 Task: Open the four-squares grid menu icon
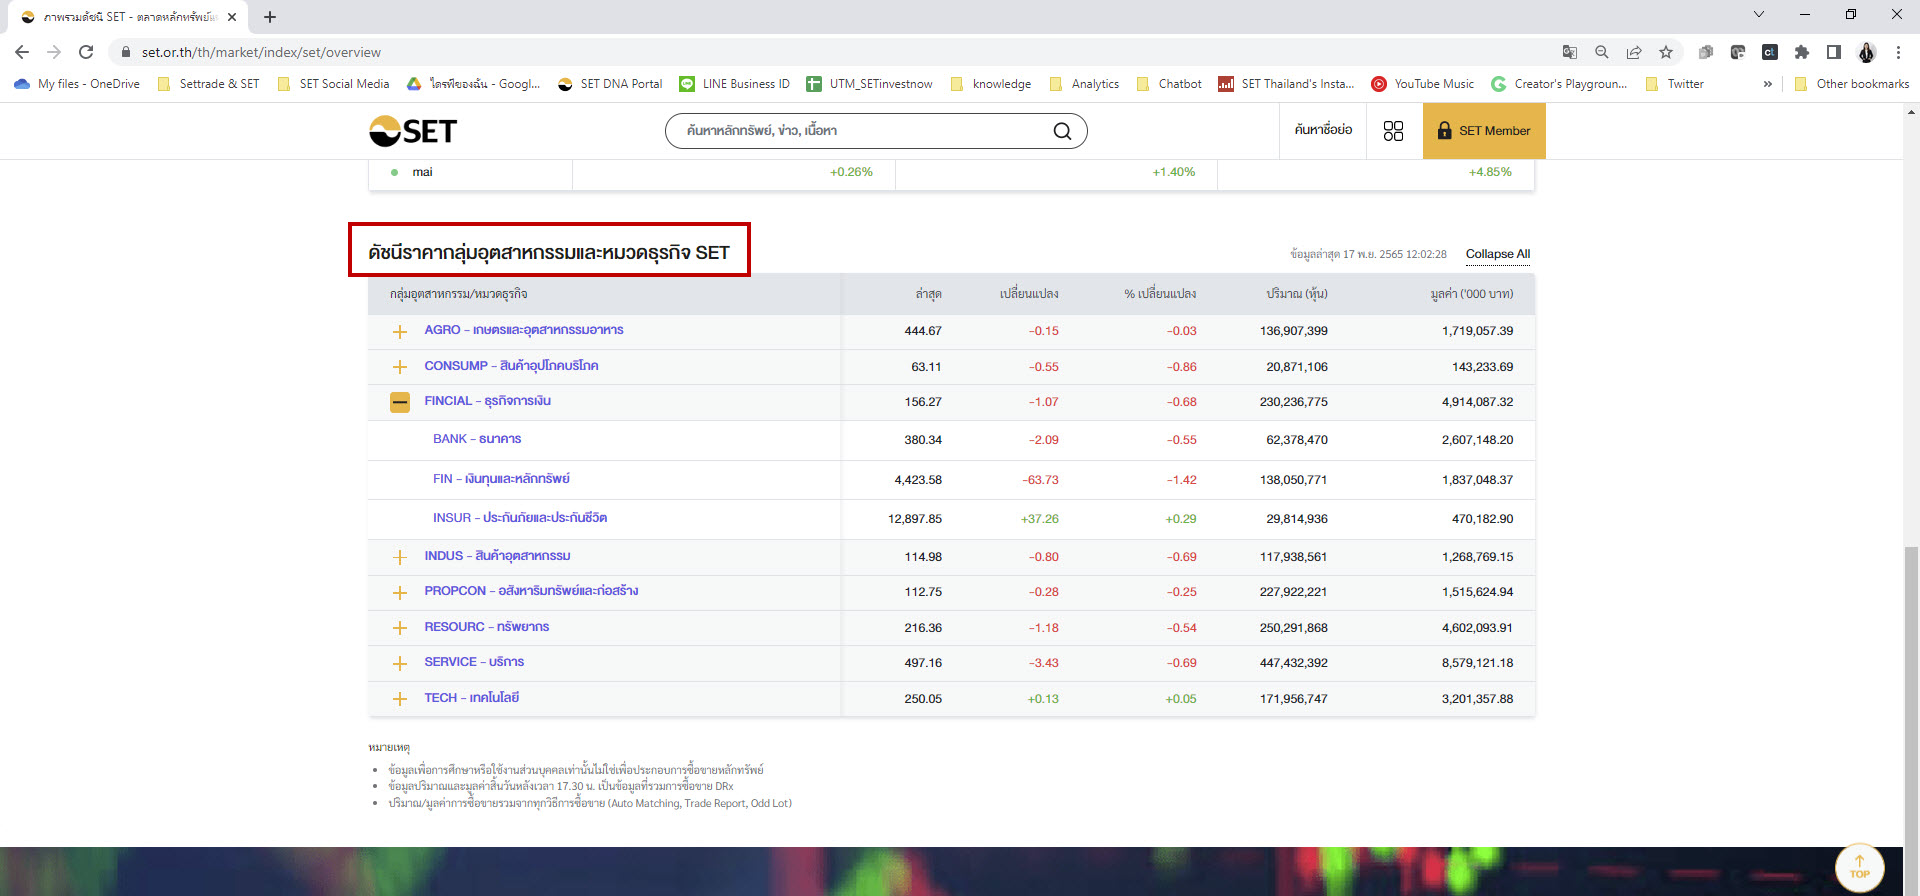1393,131
